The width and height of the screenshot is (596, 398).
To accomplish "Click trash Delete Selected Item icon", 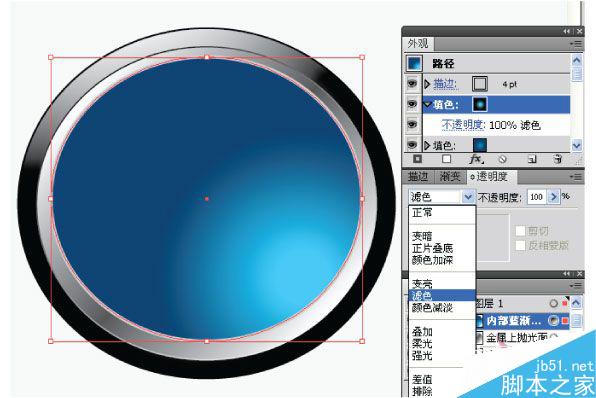I will (558, 159).
